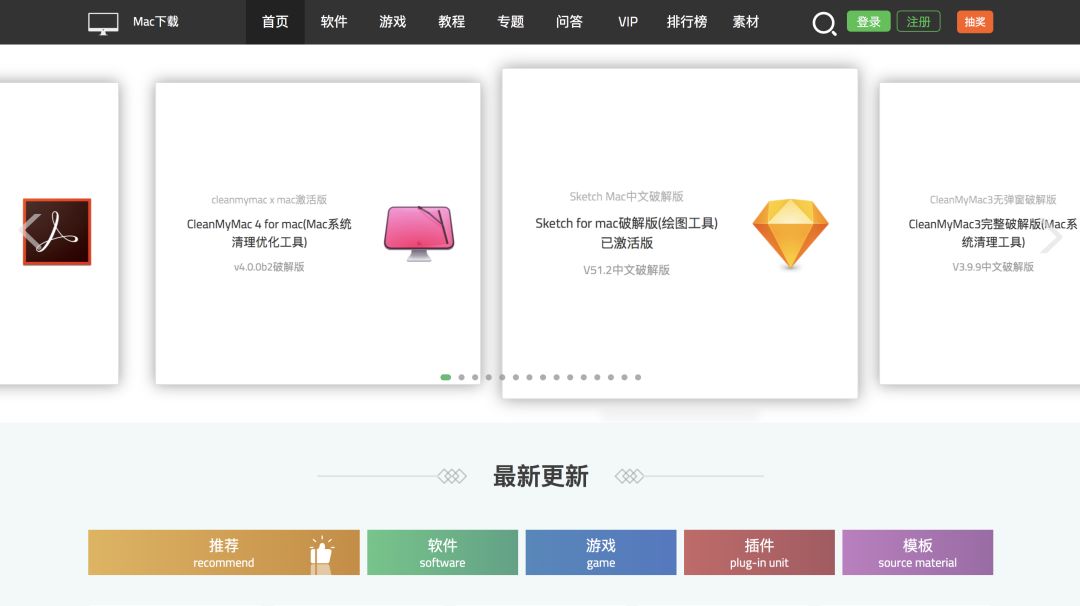Image resolution: width=1080 pixels, height=606 pixels.
Task: Open the search magnifier icon
Action: 824,23
